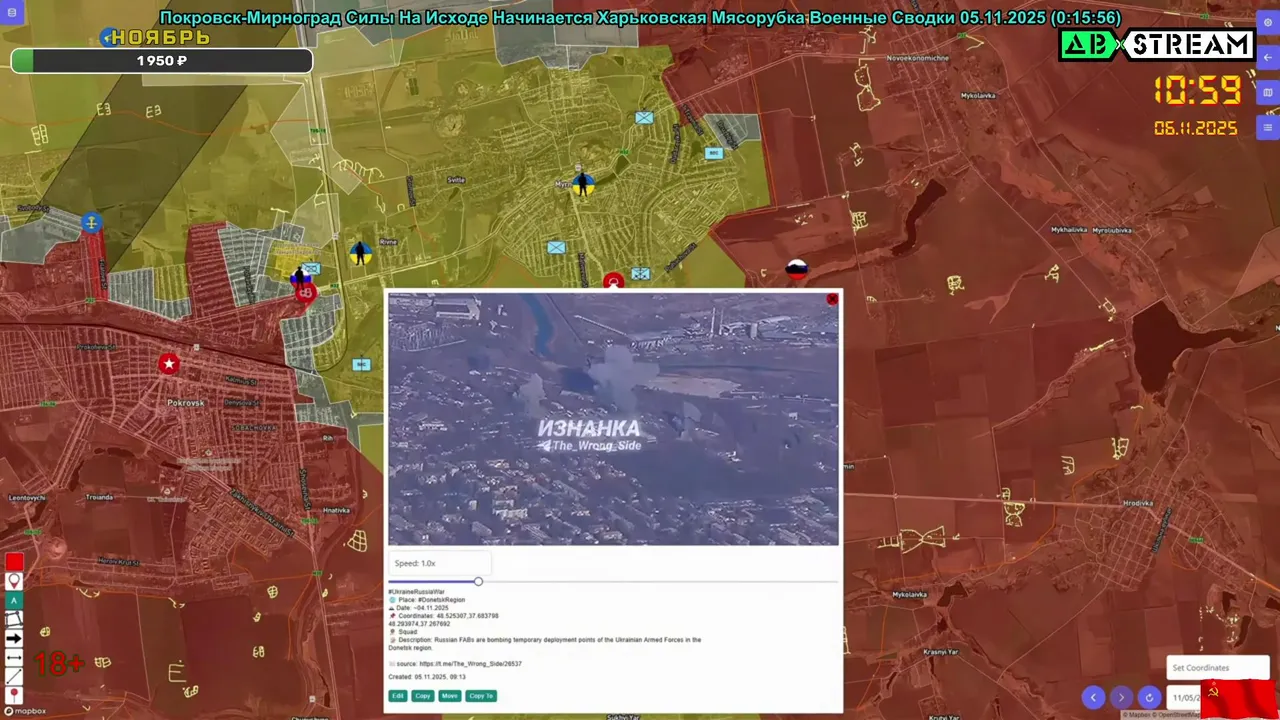Click the envelope marker south of Myrnohrad

(556, 247)
